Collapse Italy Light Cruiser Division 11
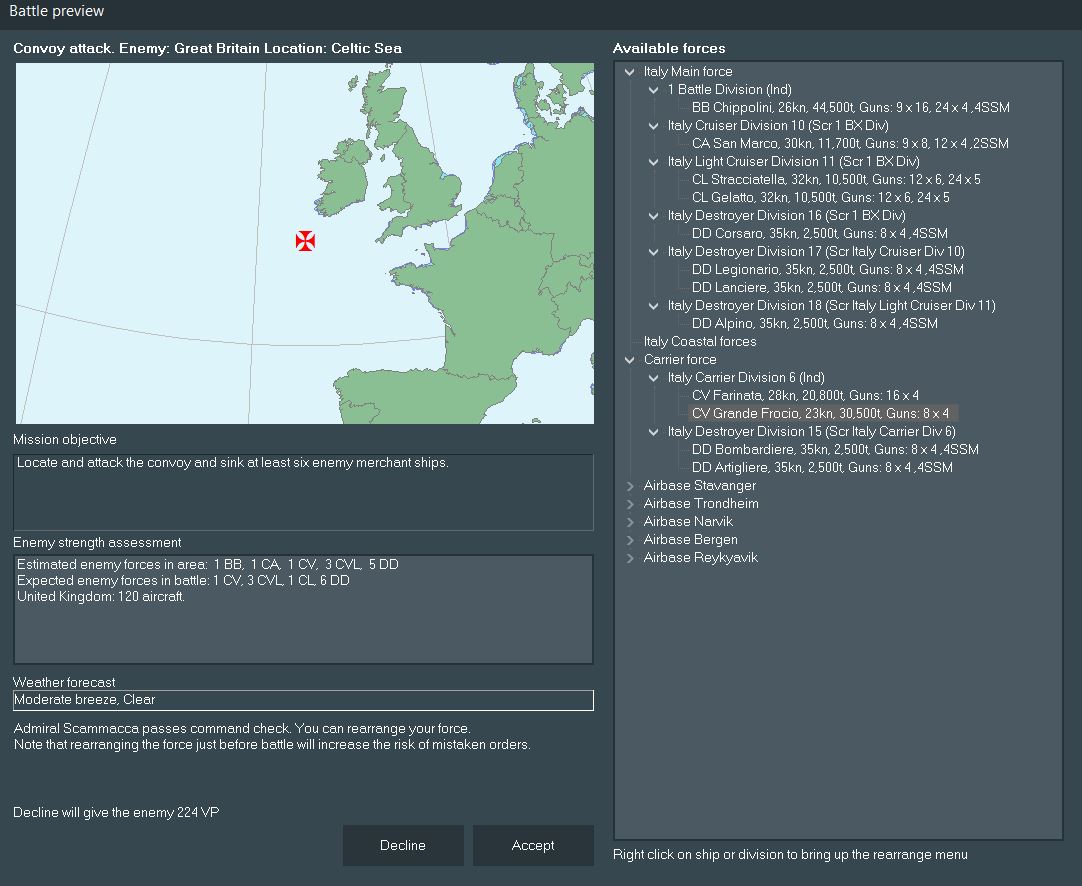This screenshot has width=1082, height=886. (x=653, y=161)
